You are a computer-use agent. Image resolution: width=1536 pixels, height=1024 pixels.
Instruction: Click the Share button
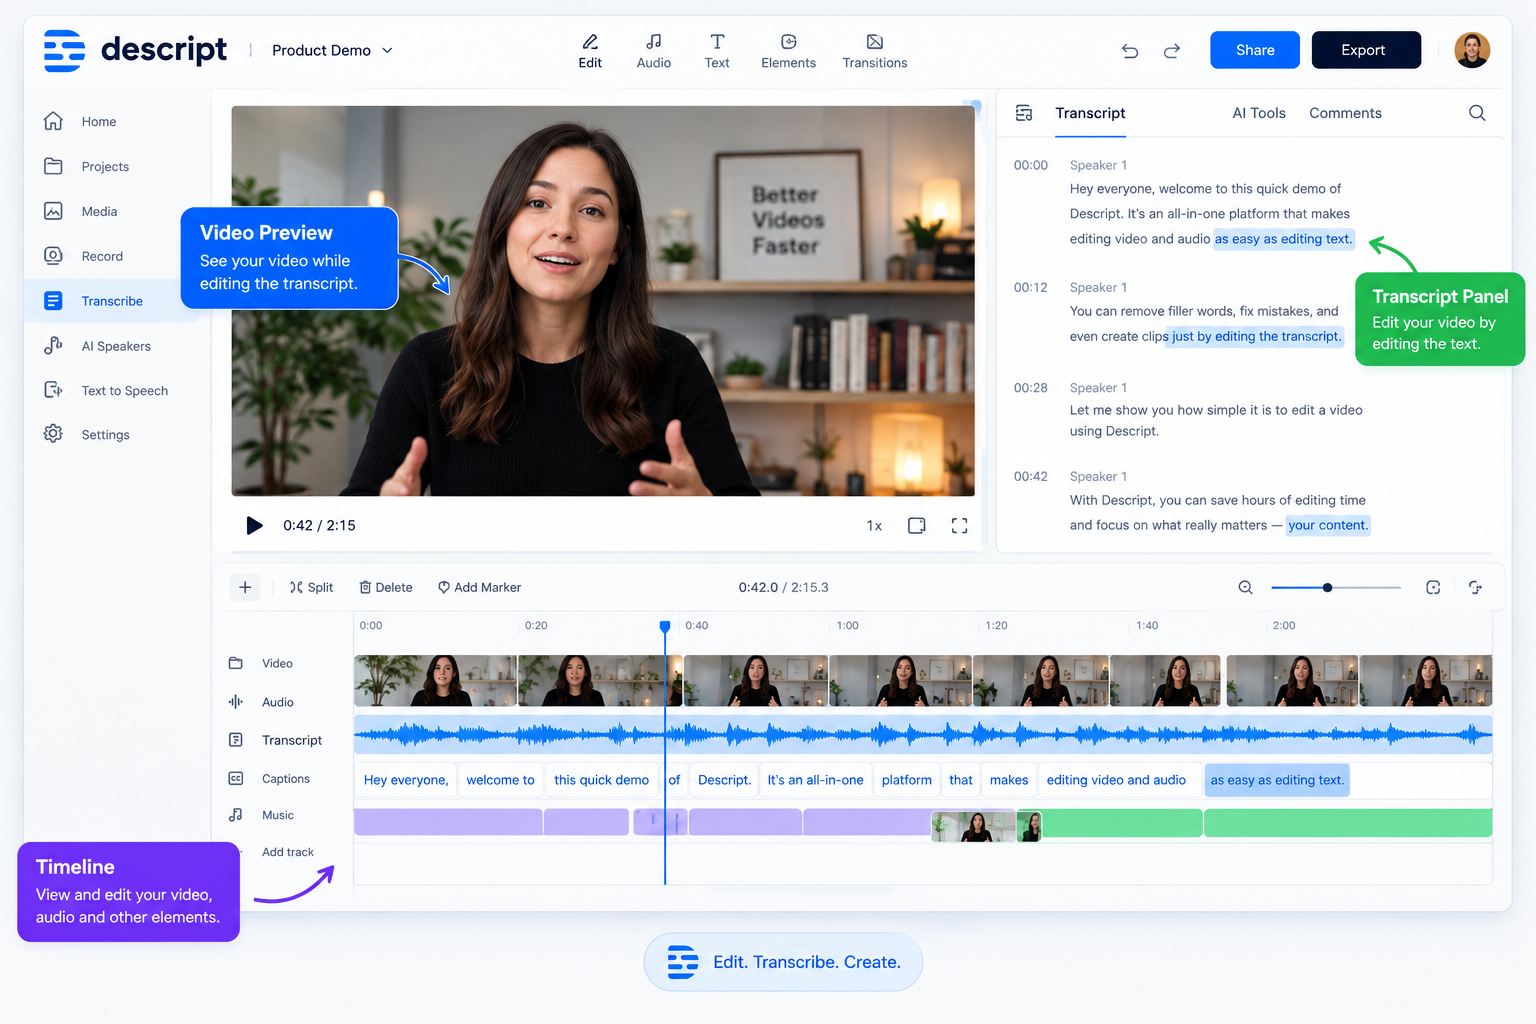[1255, 50]
